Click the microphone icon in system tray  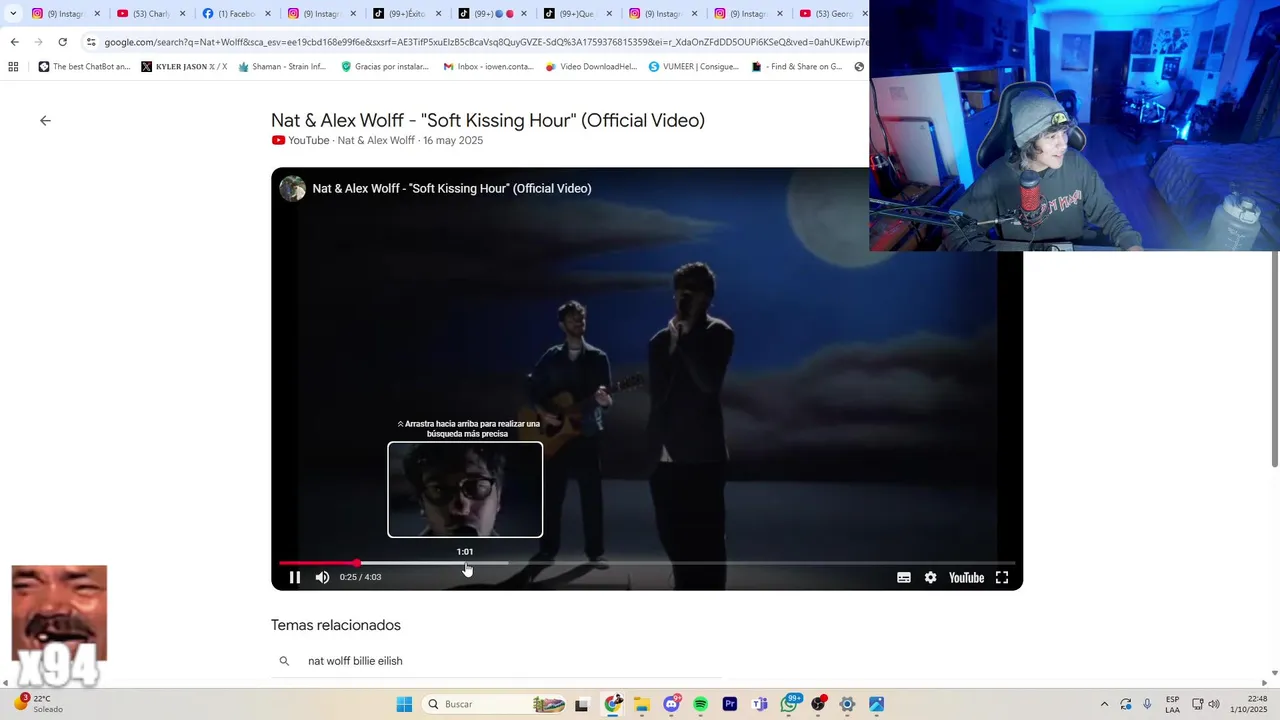(1147, 704)
